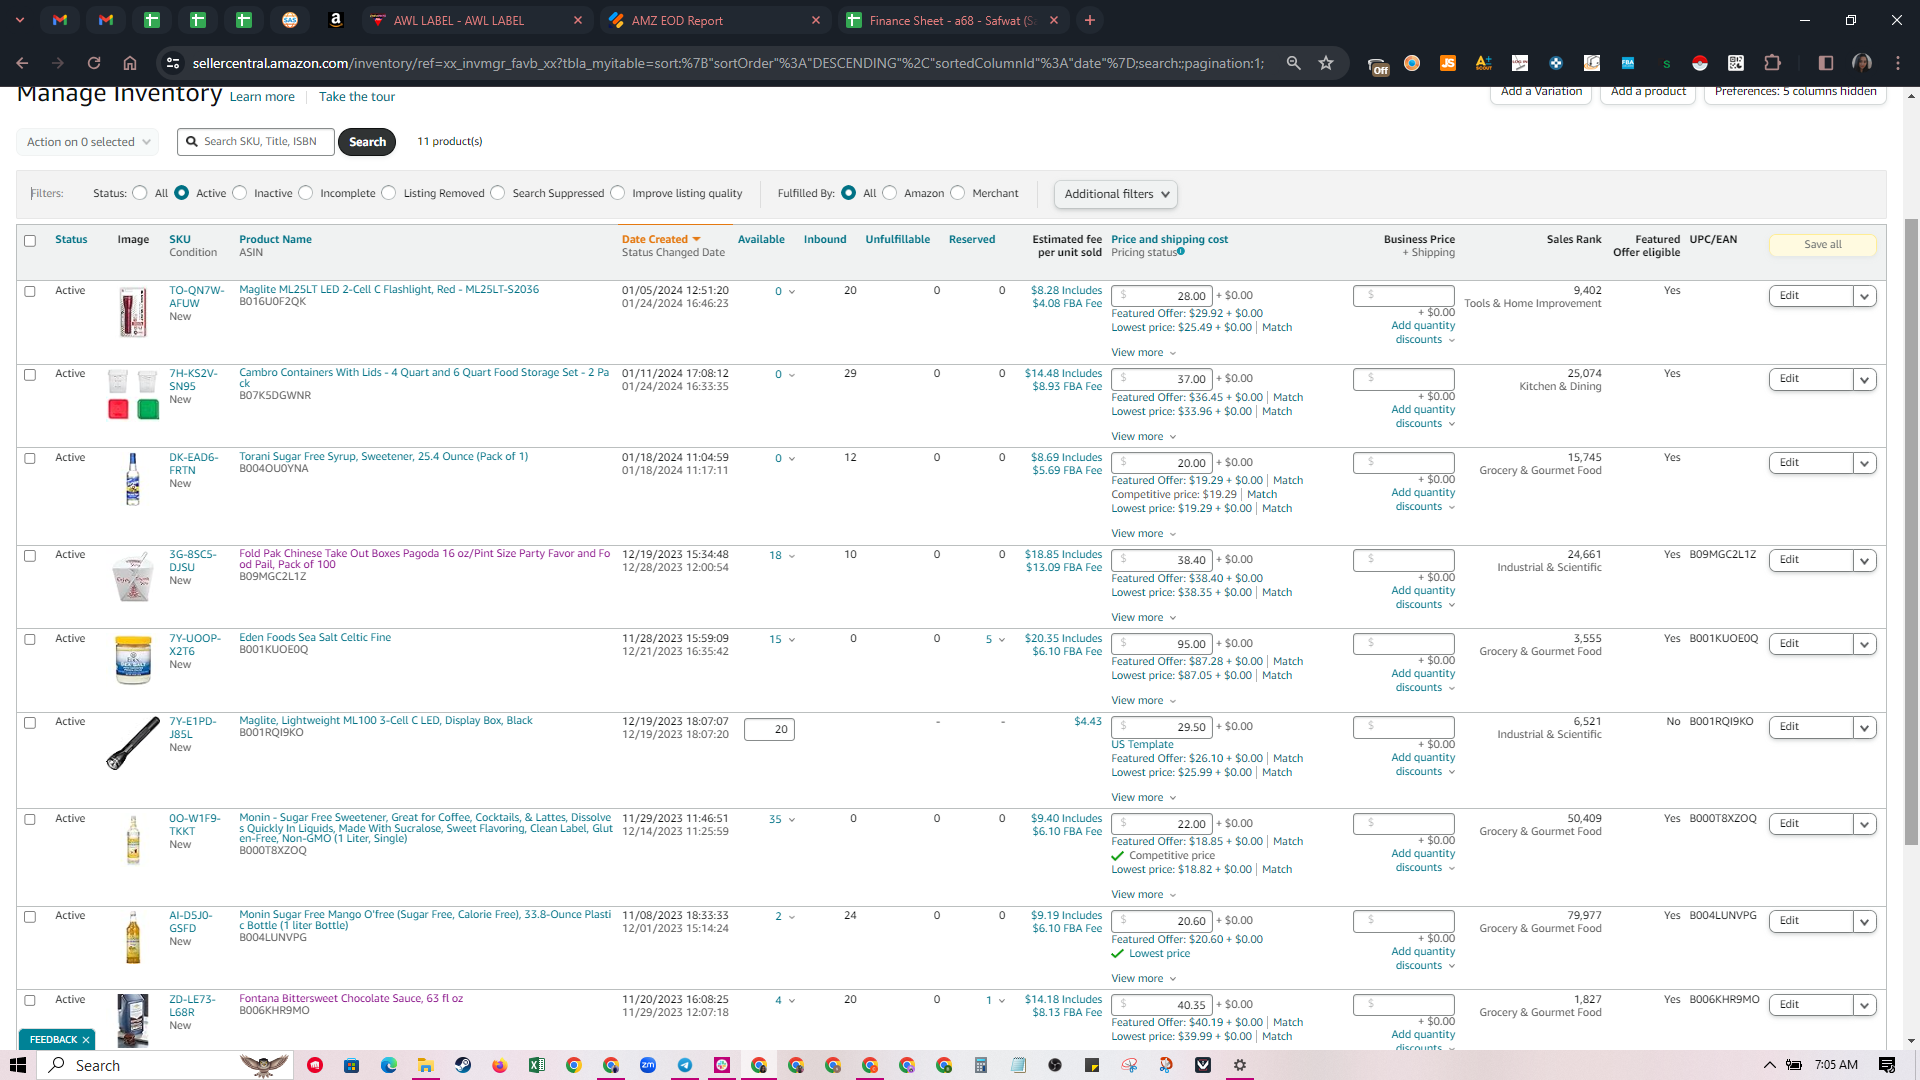
Task: Expand View more for Fold Pak boxes
Action: pos(1144,618)
